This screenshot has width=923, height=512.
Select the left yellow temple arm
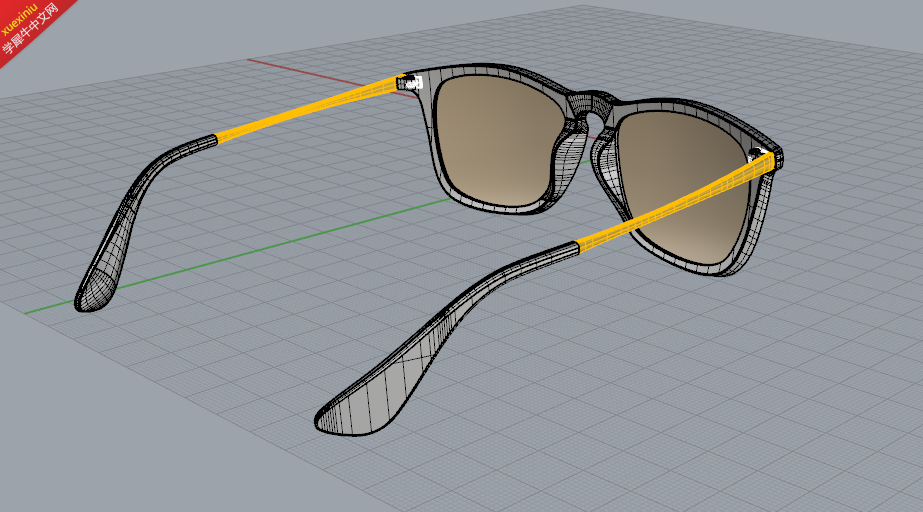tap(306, 110)
